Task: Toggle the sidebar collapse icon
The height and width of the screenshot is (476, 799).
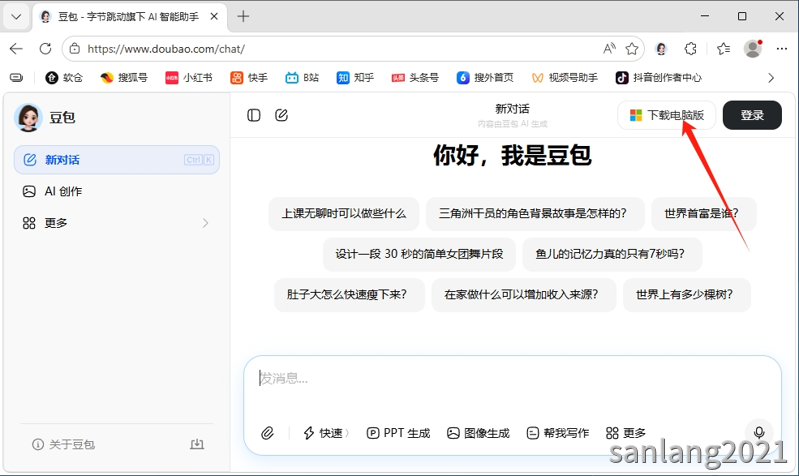Action: click(x=253, y=115)
